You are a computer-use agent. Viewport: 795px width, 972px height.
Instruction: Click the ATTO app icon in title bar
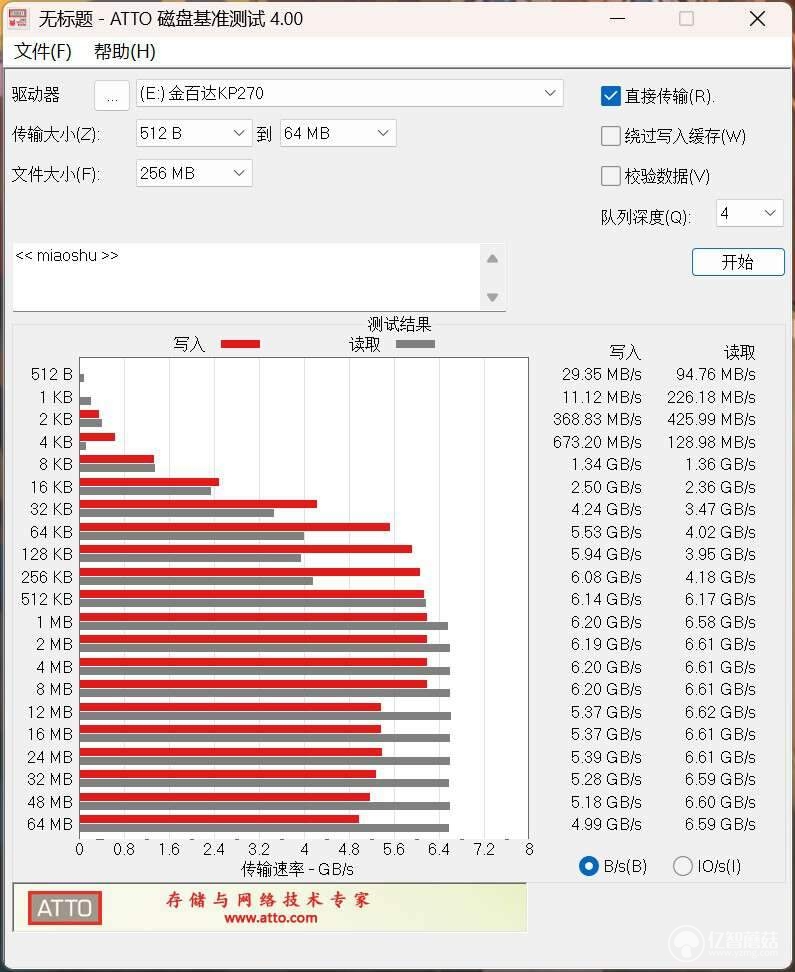pyautogui.click(x=17, y=19)
